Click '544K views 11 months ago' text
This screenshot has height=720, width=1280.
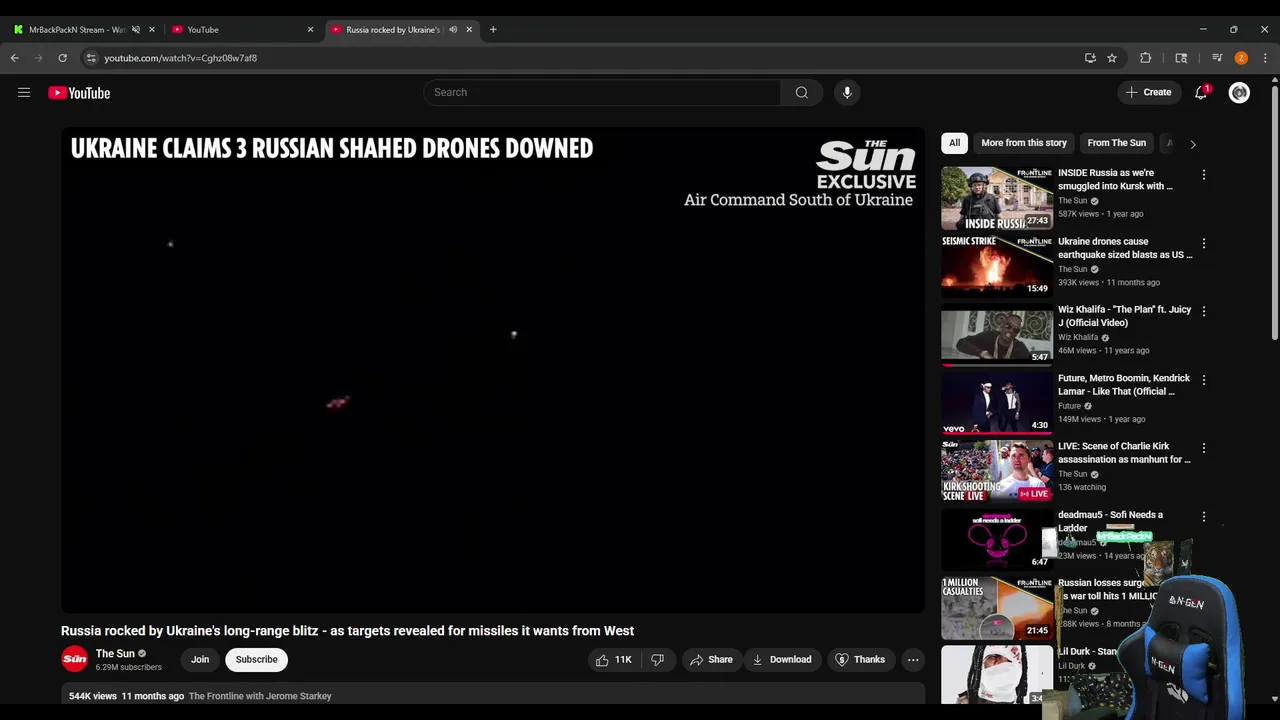click(126, 696)
